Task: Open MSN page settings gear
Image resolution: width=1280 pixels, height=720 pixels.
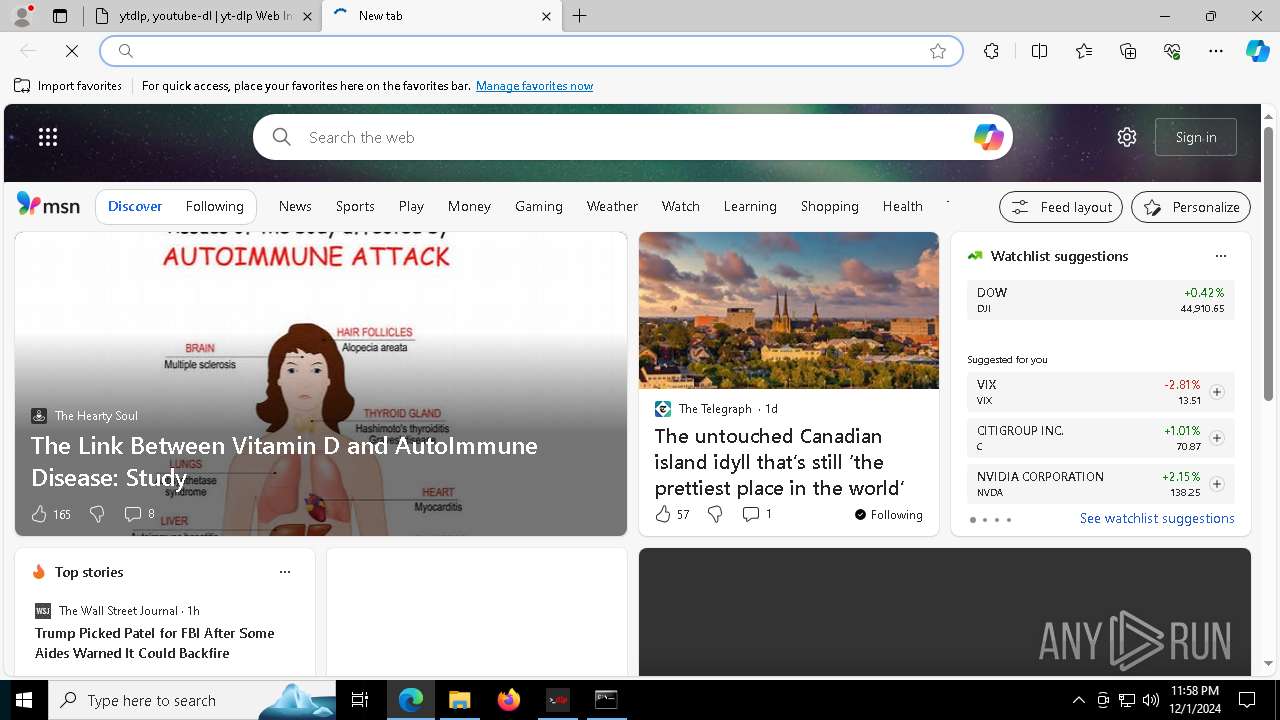Action: coord(1127,137)
